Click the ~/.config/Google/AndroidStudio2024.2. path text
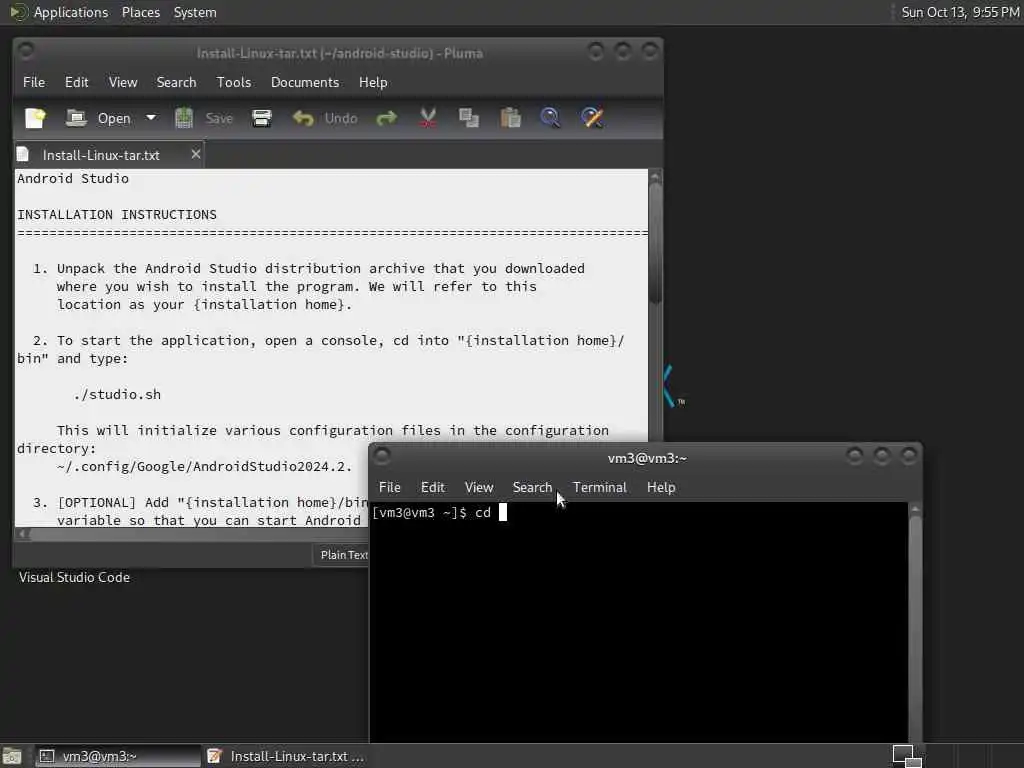The image size is (1024, 768). (x=204, y=466)
